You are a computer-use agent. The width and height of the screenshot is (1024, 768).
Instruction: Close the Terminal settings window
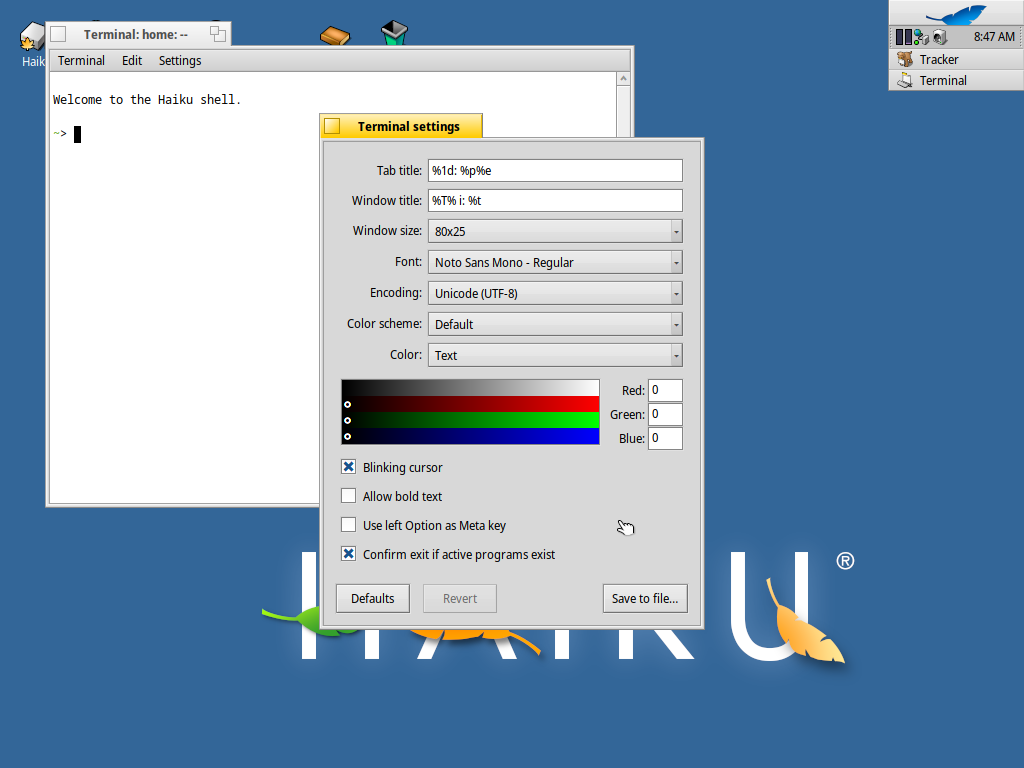pos(332,126)
